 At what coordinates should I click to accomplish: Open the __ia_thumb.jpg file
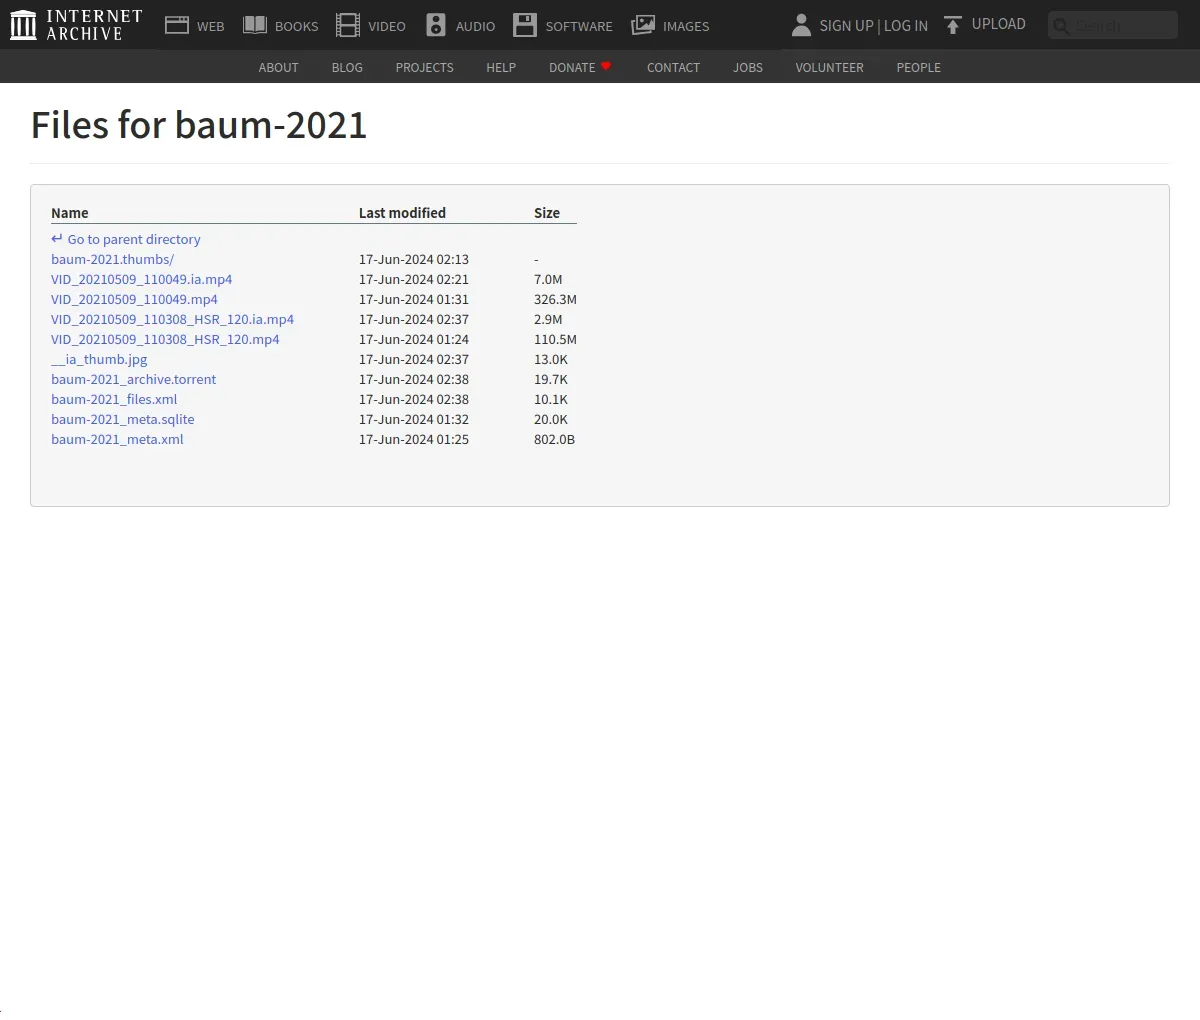tap(99, 360)
